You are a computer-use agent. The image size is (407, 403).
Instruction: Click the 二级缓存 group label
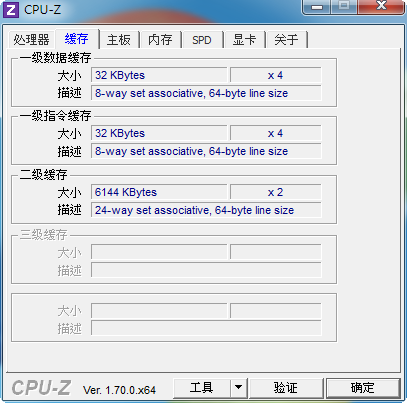[43, 175]
